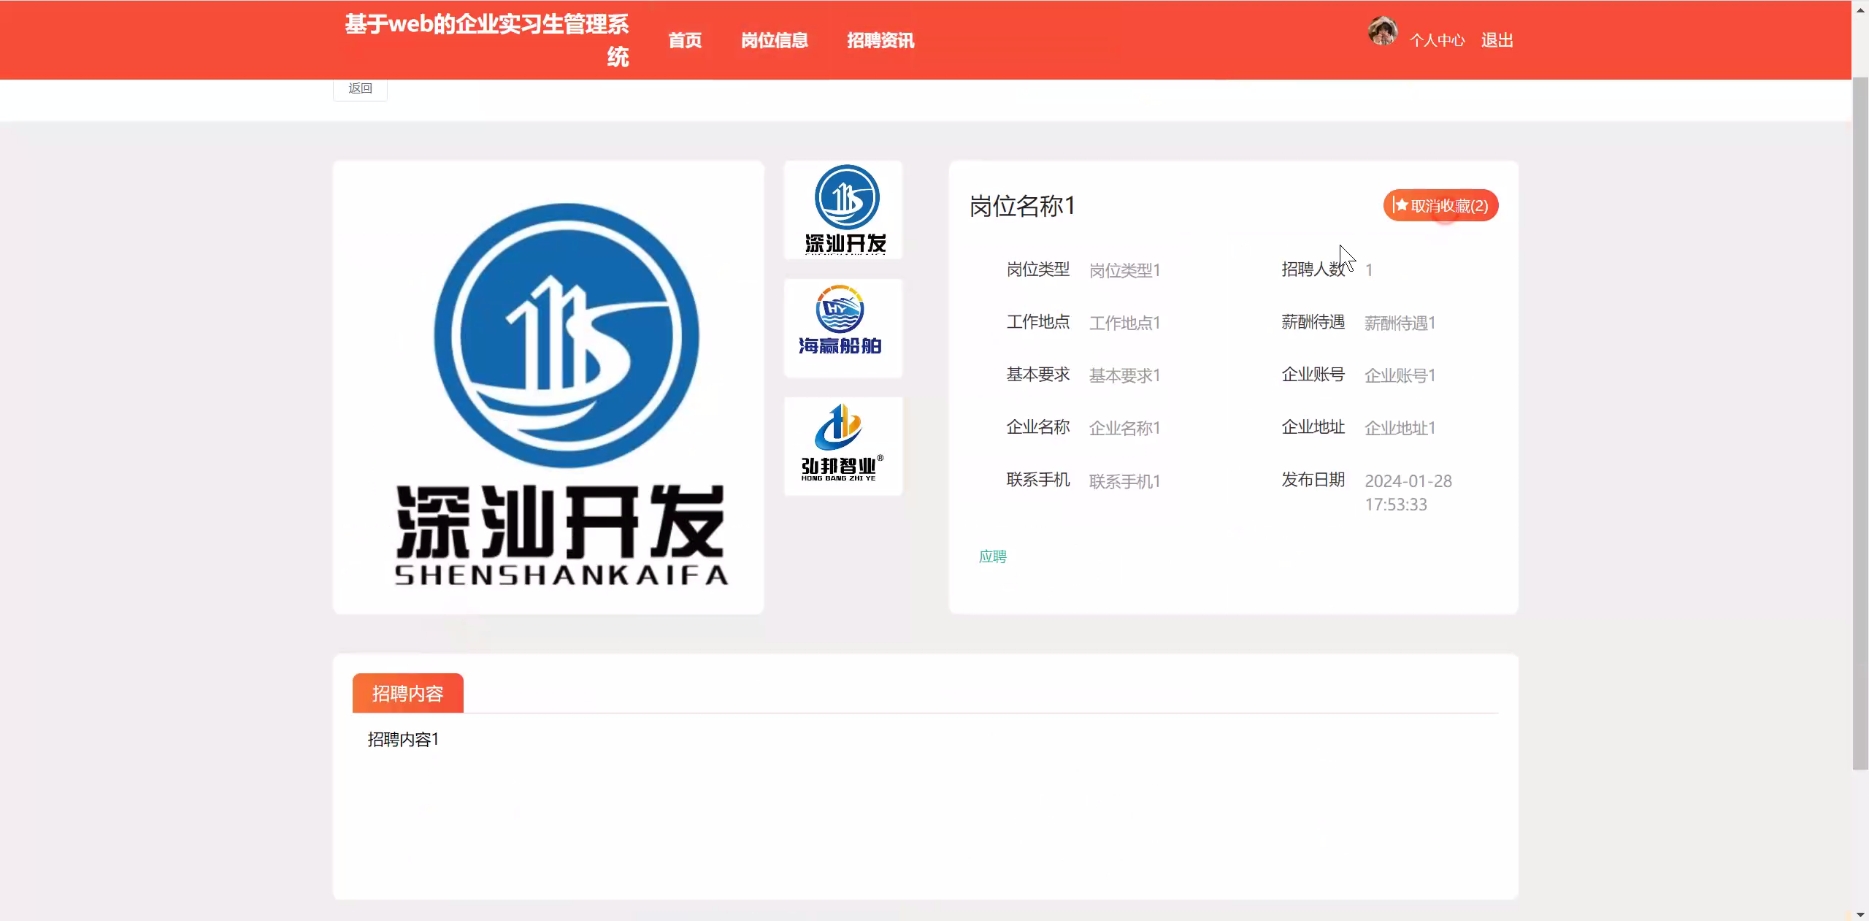Open 个人中心 link
This screenshot has width=1869, height=921.
(x=1437, y=40)
